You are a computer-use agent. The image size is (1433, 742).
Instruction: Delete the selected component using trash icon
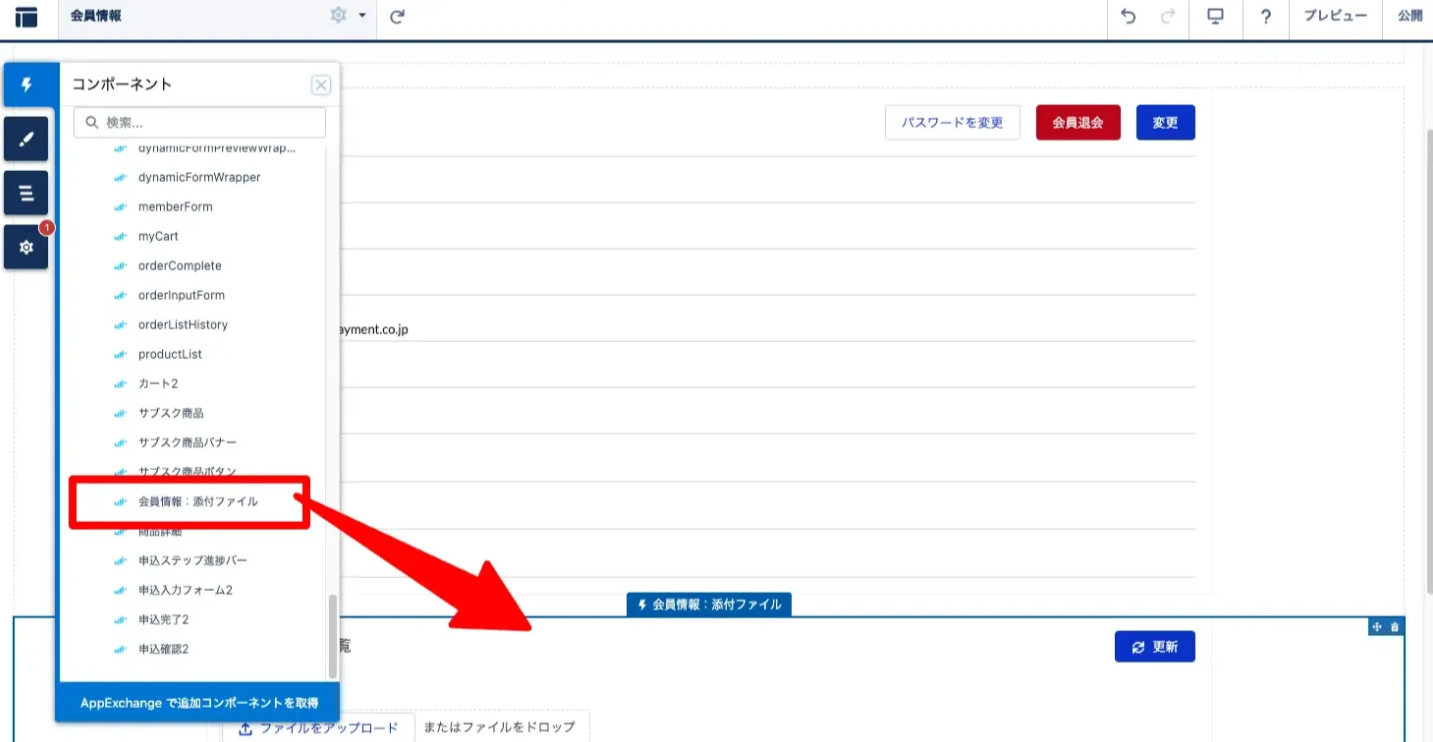pyautogui.click(x=1395, y=627)
